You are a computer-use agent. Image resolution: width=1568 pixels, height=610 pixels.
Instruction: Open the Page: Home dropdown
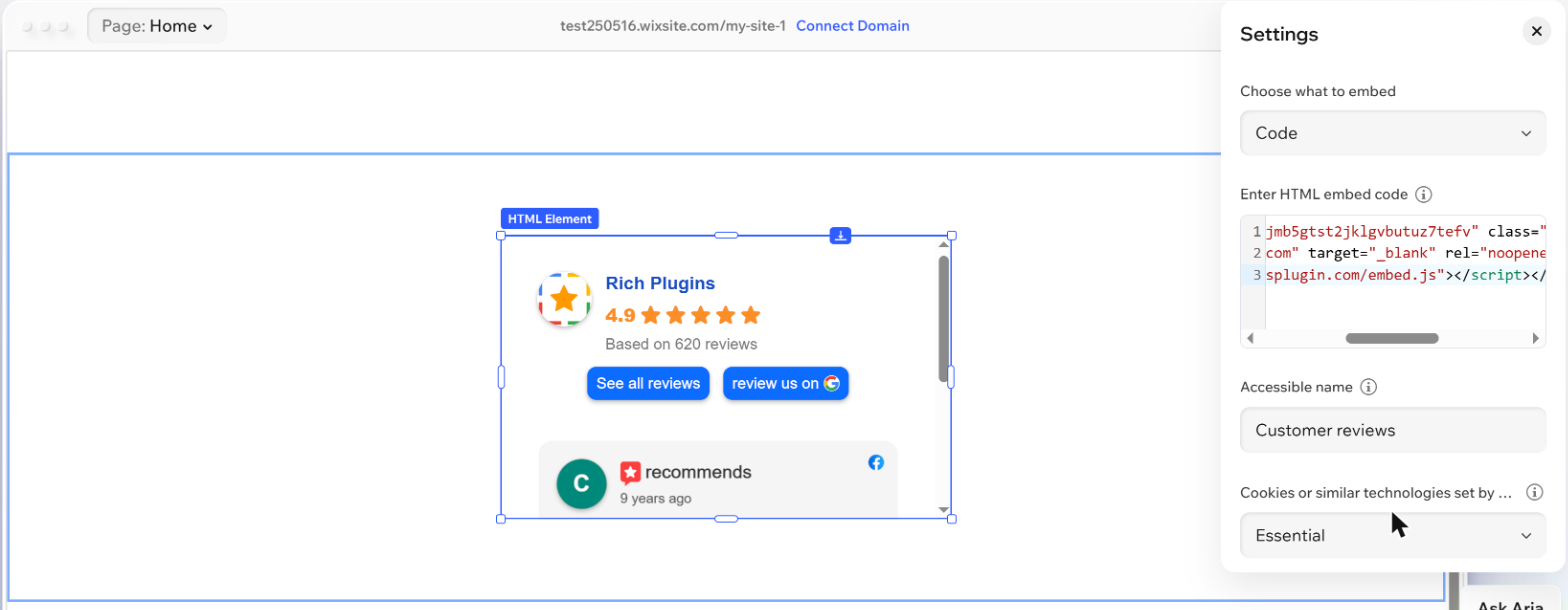click(x=157, y=26)
